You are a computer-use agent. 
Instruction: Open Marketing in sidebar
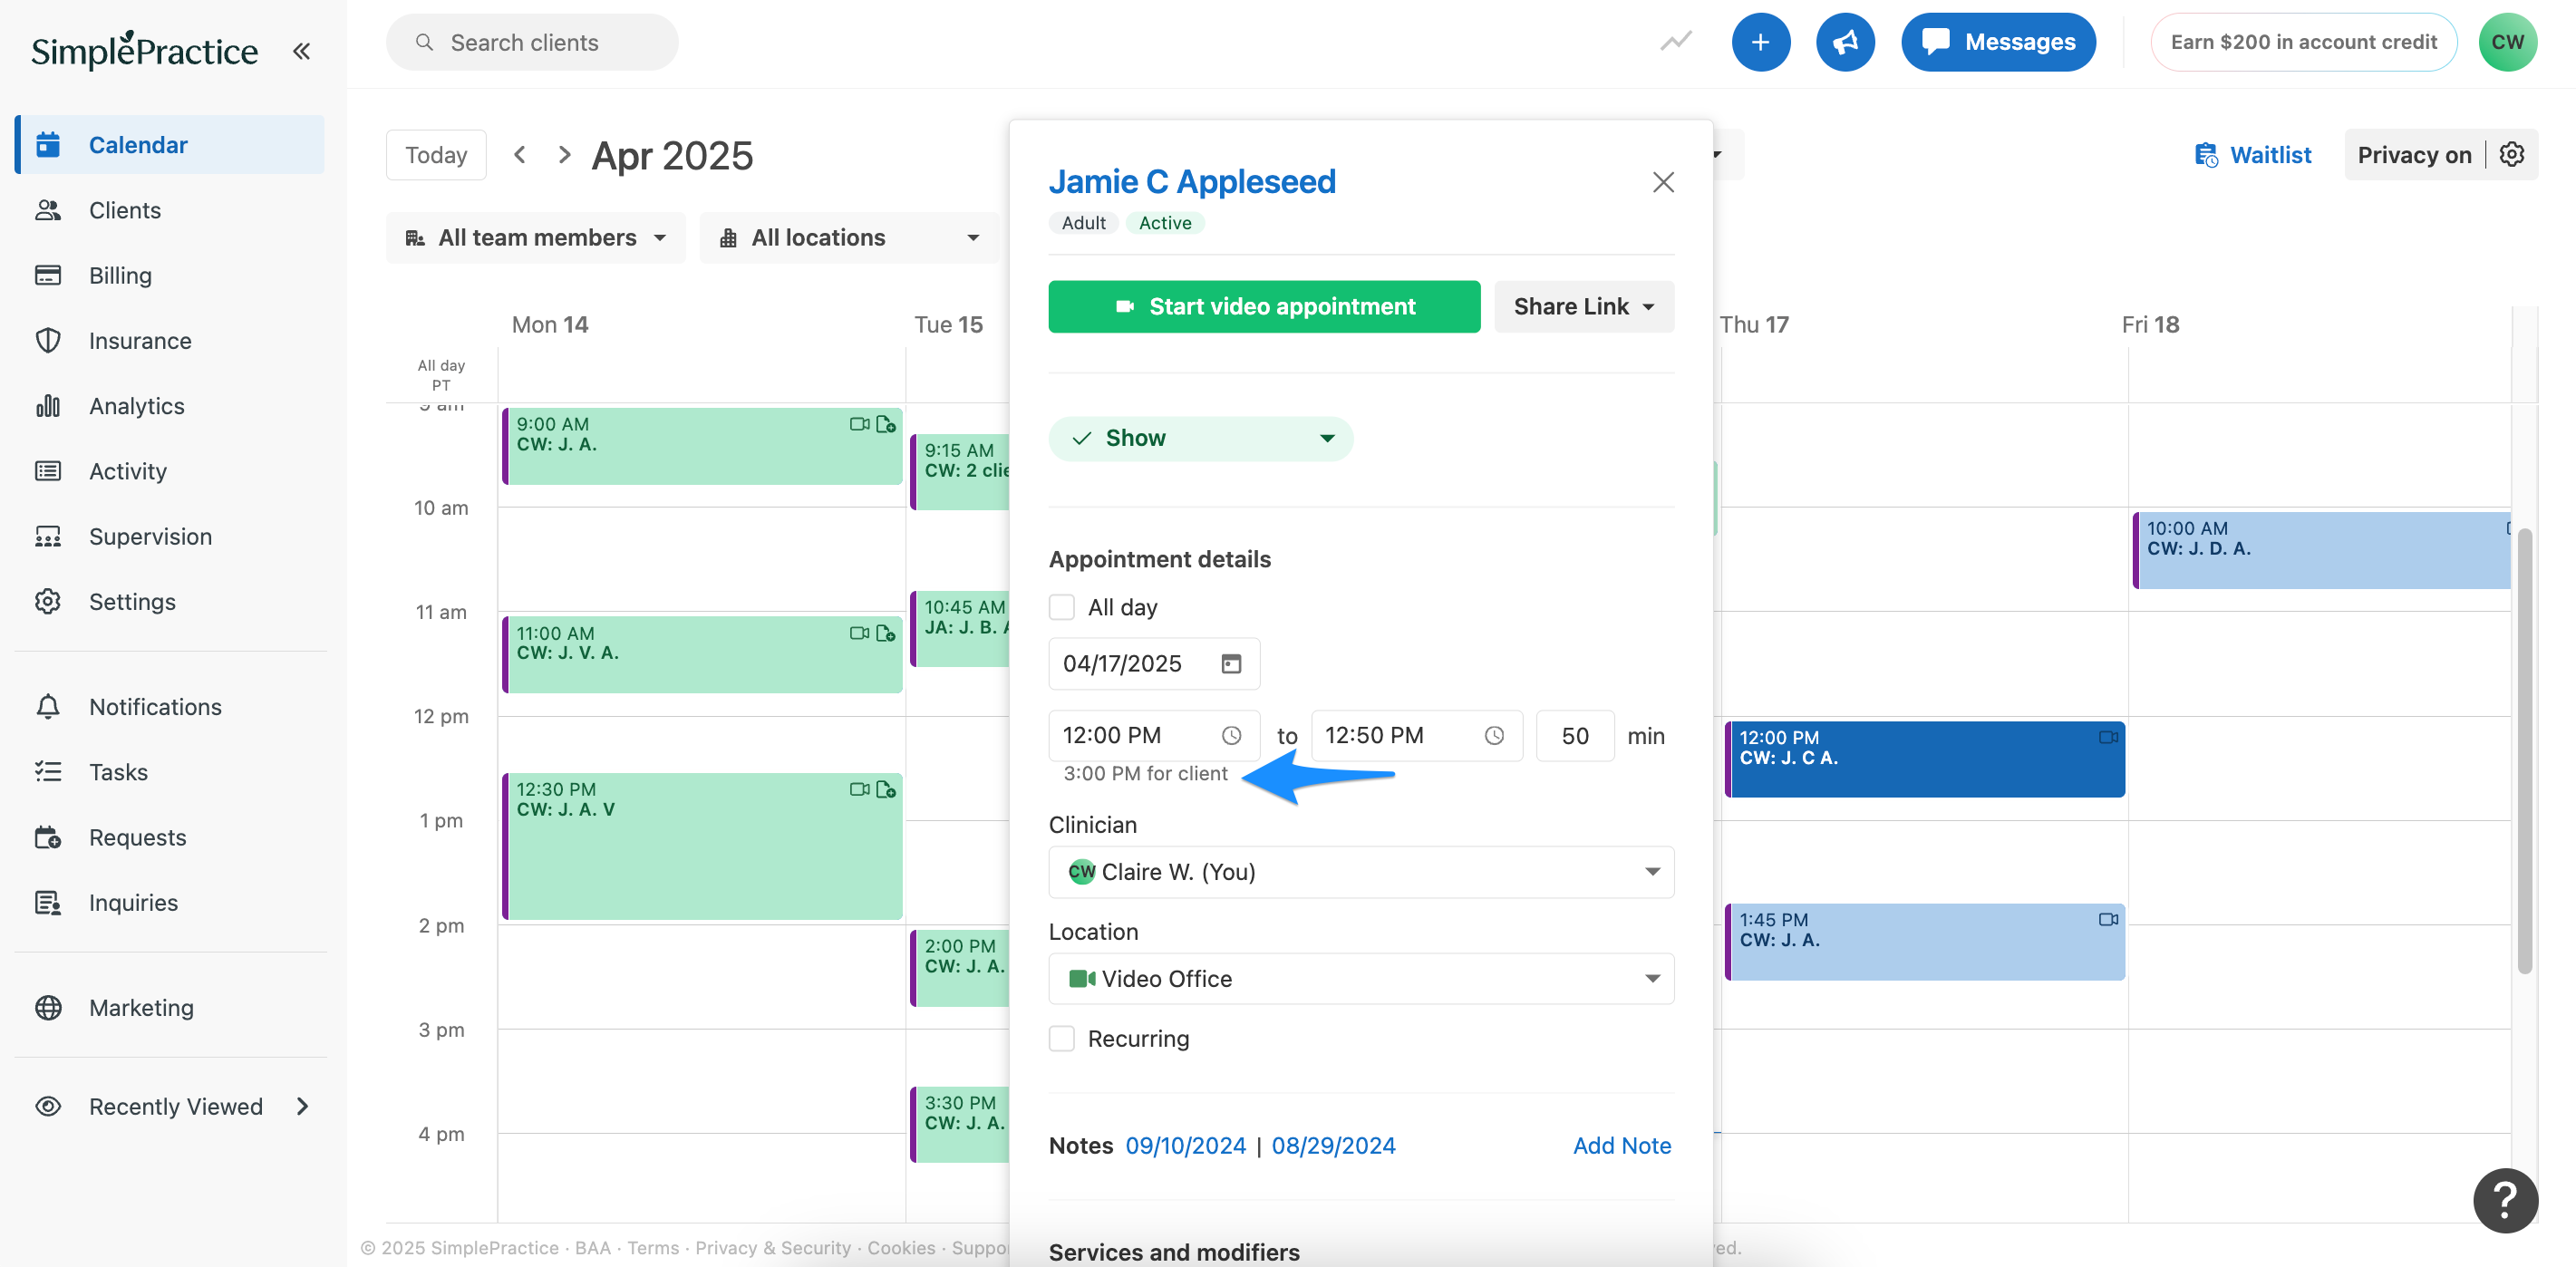[x=170, y=1008]
